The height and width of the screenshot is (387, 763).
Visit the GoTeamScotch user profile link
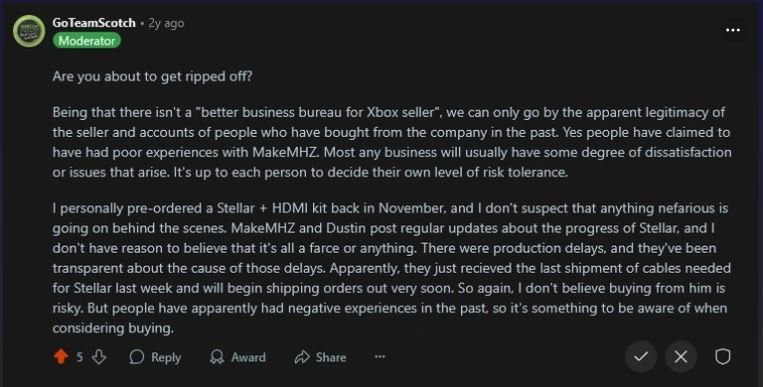point(94,23)
